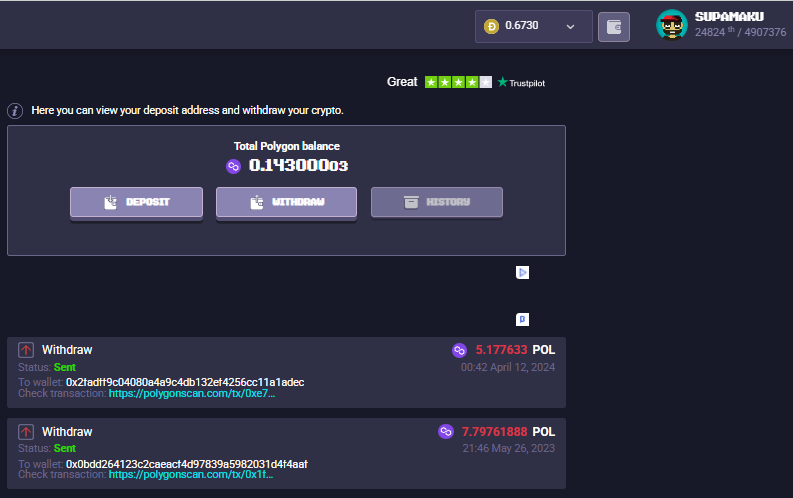This screenshot has width=793, height=498.
Task: Click Polygon icon next to 5.177633 POL
Action: pyautogui.click(x=459, y=350)
